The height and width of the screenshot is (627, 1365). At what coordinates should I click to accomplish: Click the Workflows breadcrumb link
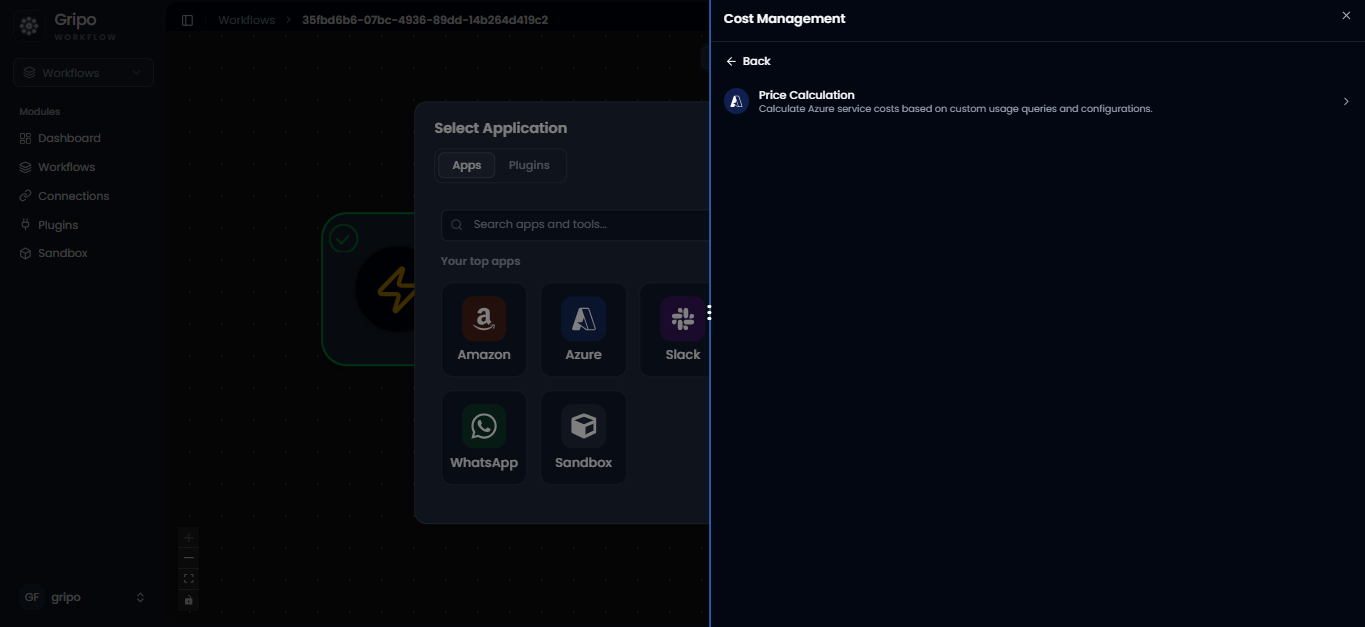click(x=246, y=20)
